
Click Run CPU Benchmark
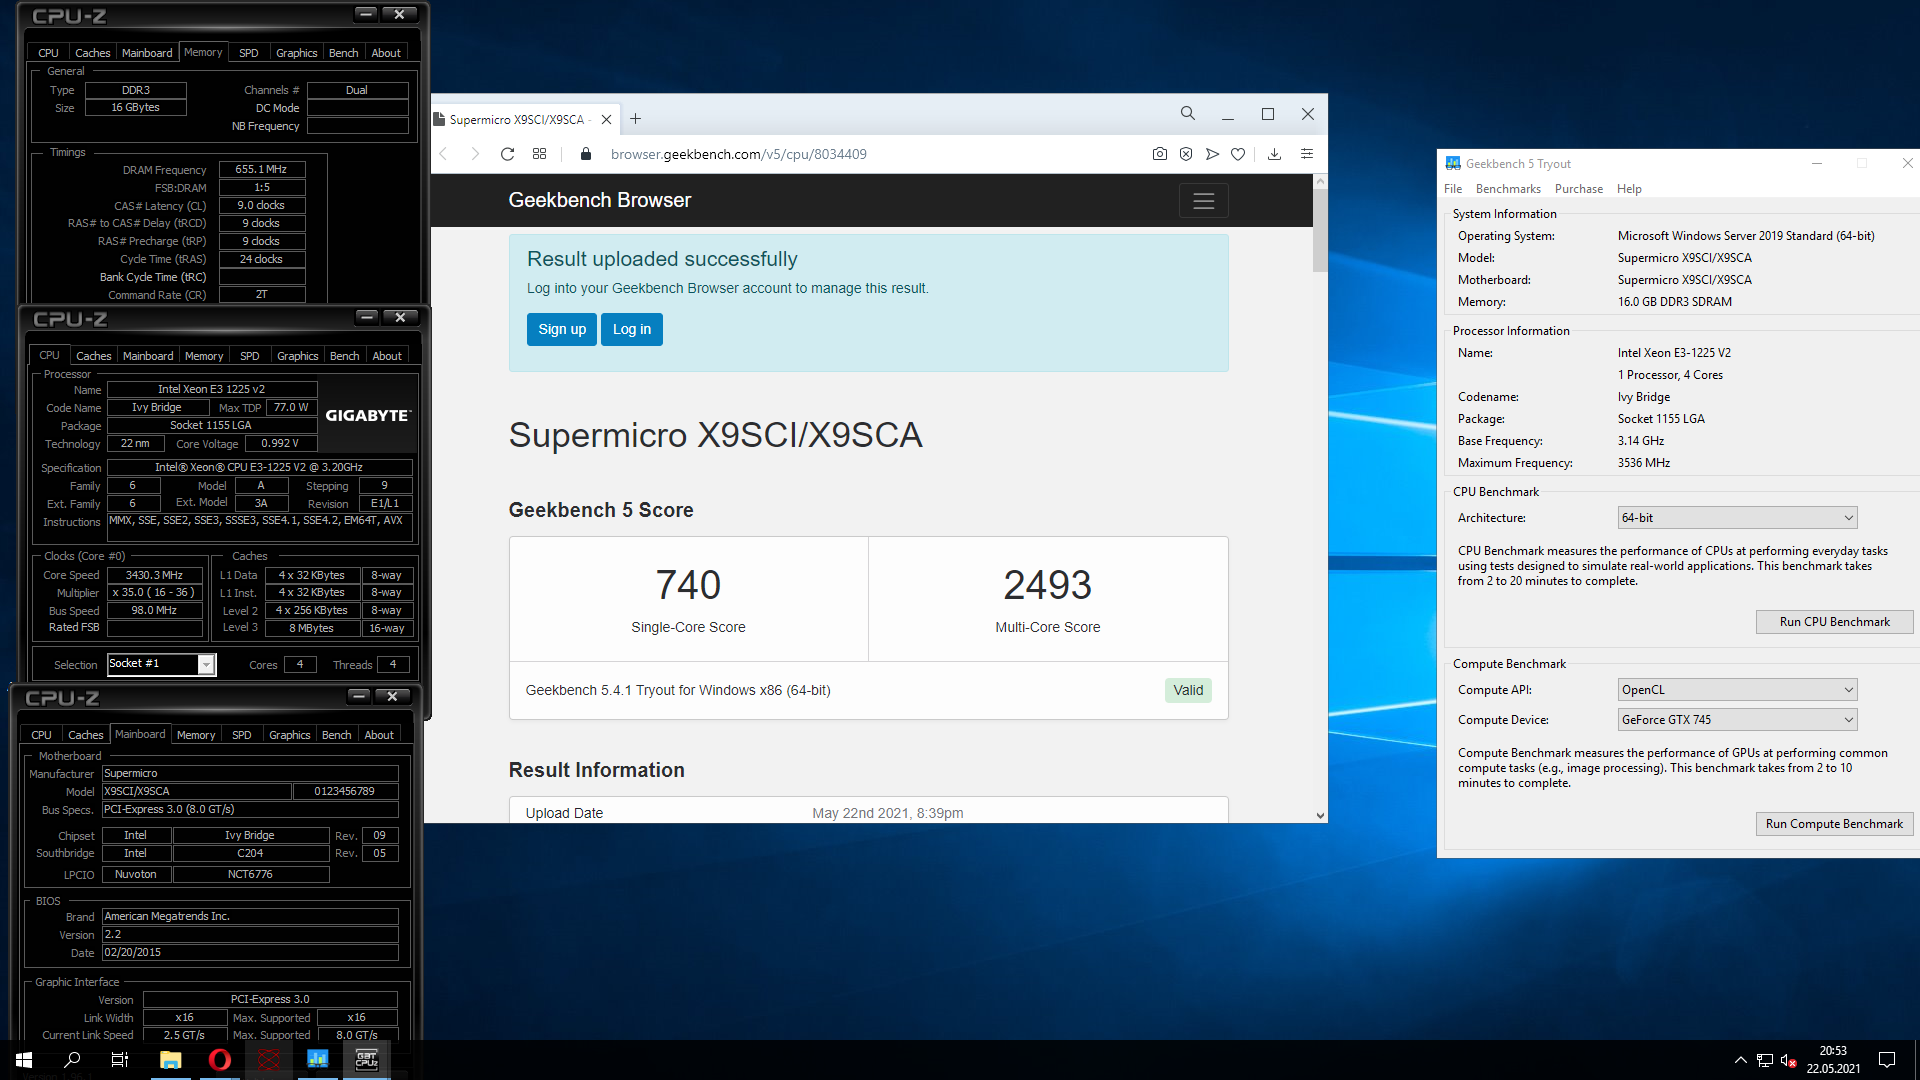coord(1834,622)
